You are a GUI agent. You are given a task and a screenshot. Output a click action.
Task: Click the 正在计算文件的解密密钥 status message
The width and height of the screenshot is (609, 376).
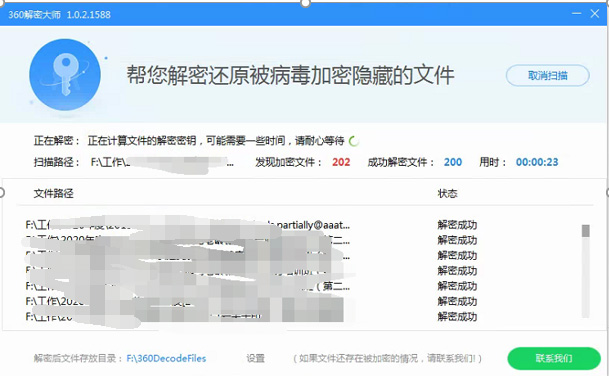[x=216, y=141]
